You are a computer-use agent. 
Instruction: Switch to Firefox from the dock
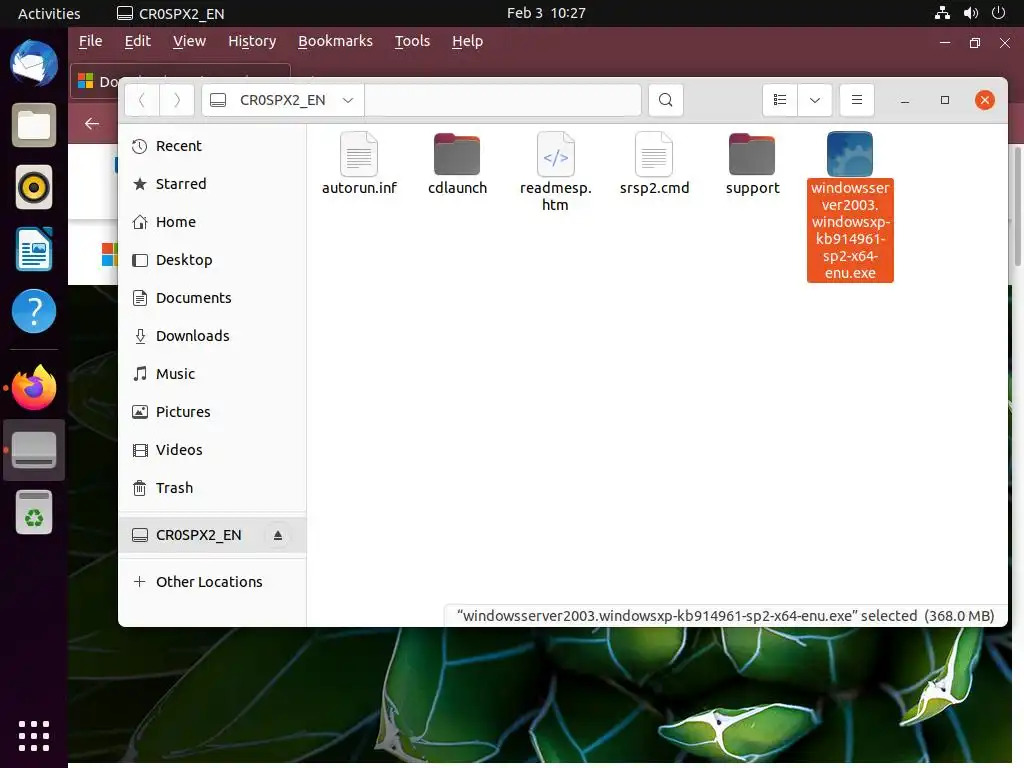pyautogui.click(x=34, y=388)
